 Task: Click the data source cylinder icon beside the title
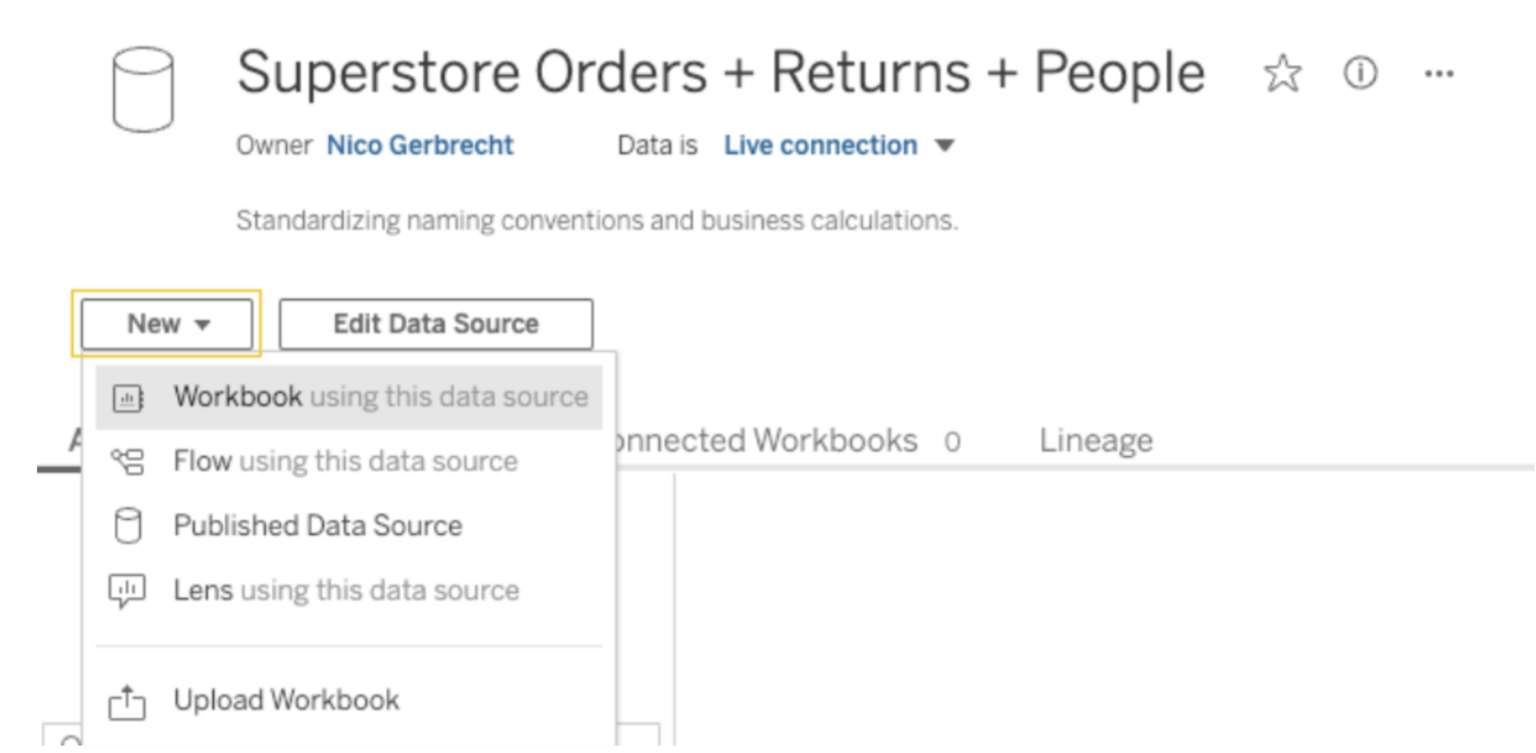(x=142, y=90)
